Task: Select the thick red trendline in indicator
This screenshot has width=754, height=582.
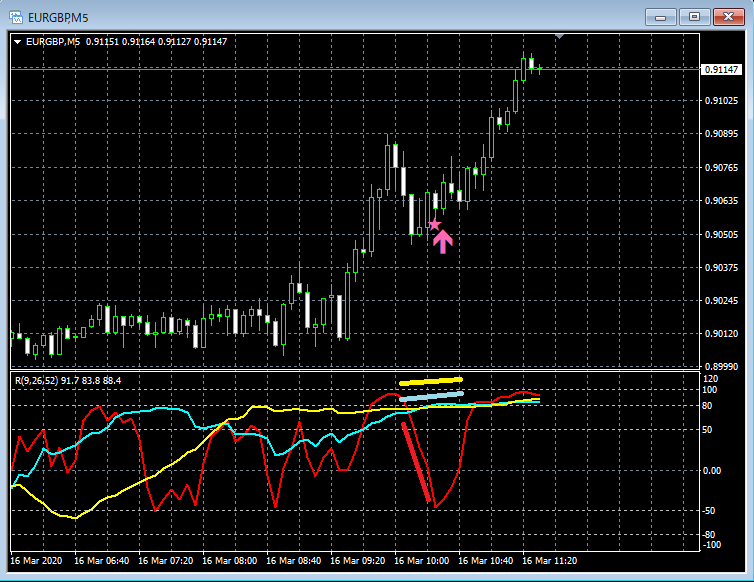Action: coord(416,462)
